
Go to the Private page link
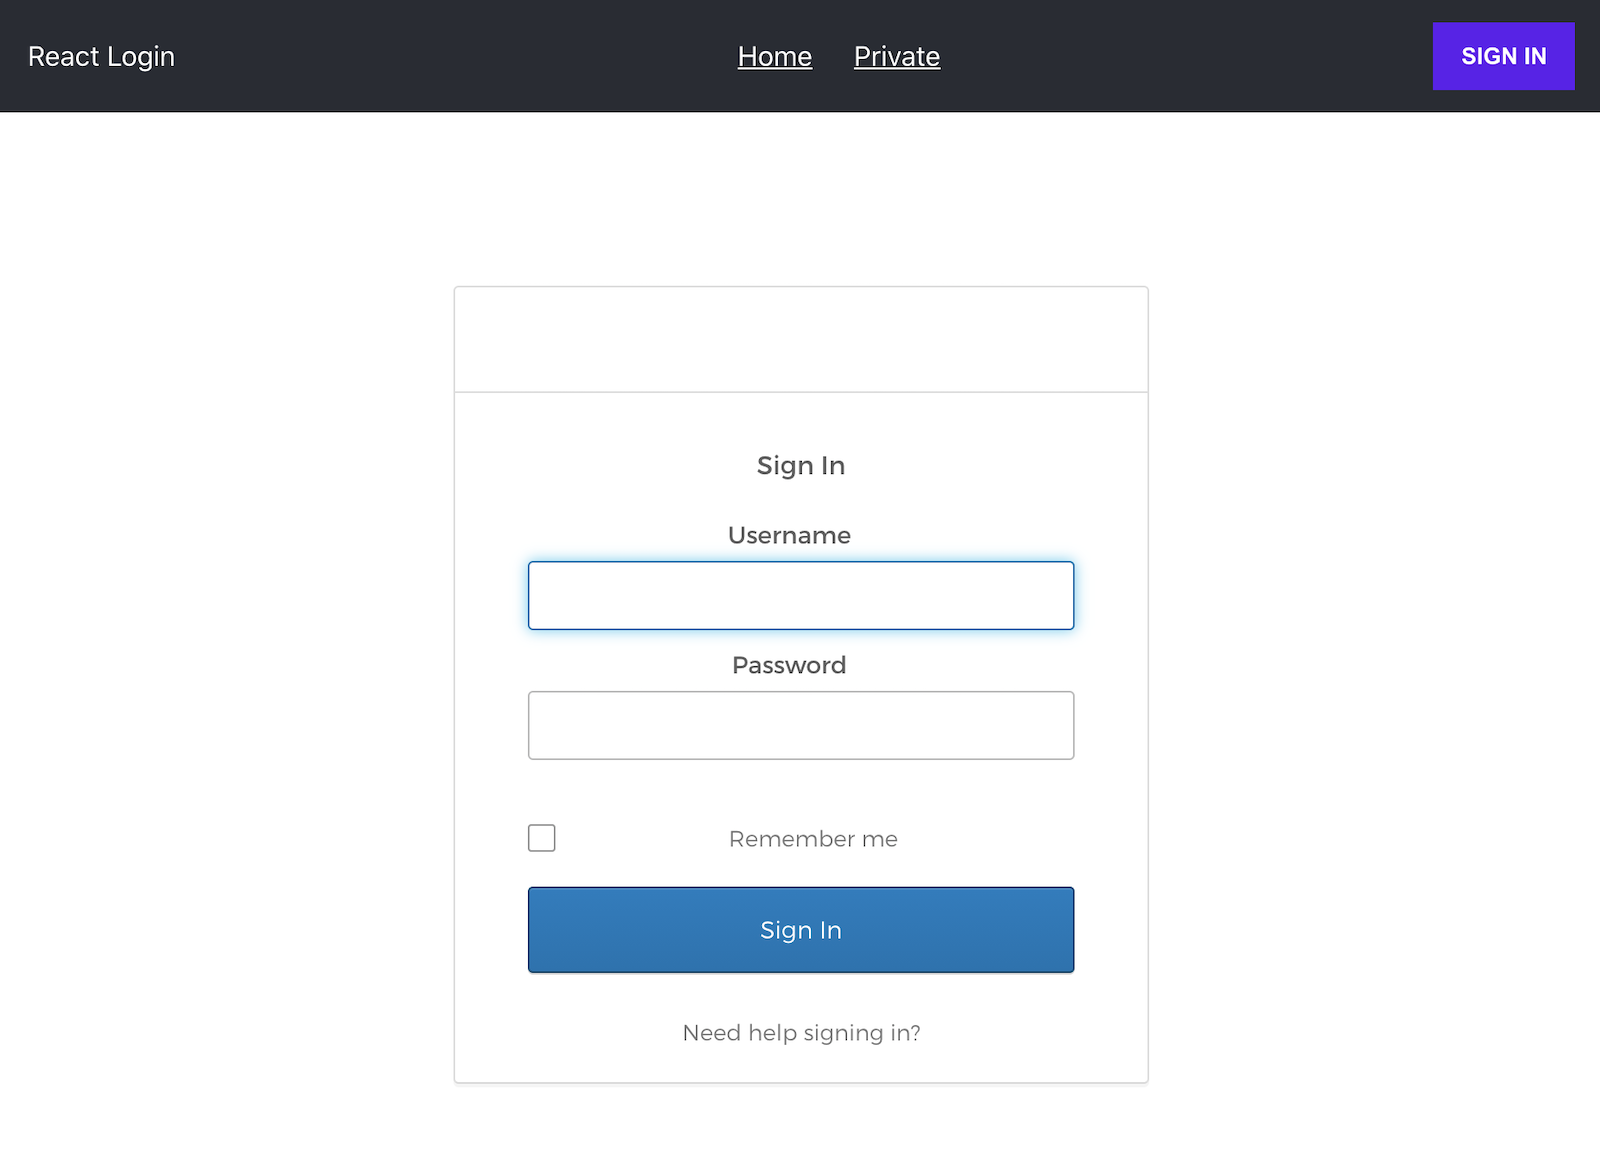pyautogui.click(x=896, y=57)
